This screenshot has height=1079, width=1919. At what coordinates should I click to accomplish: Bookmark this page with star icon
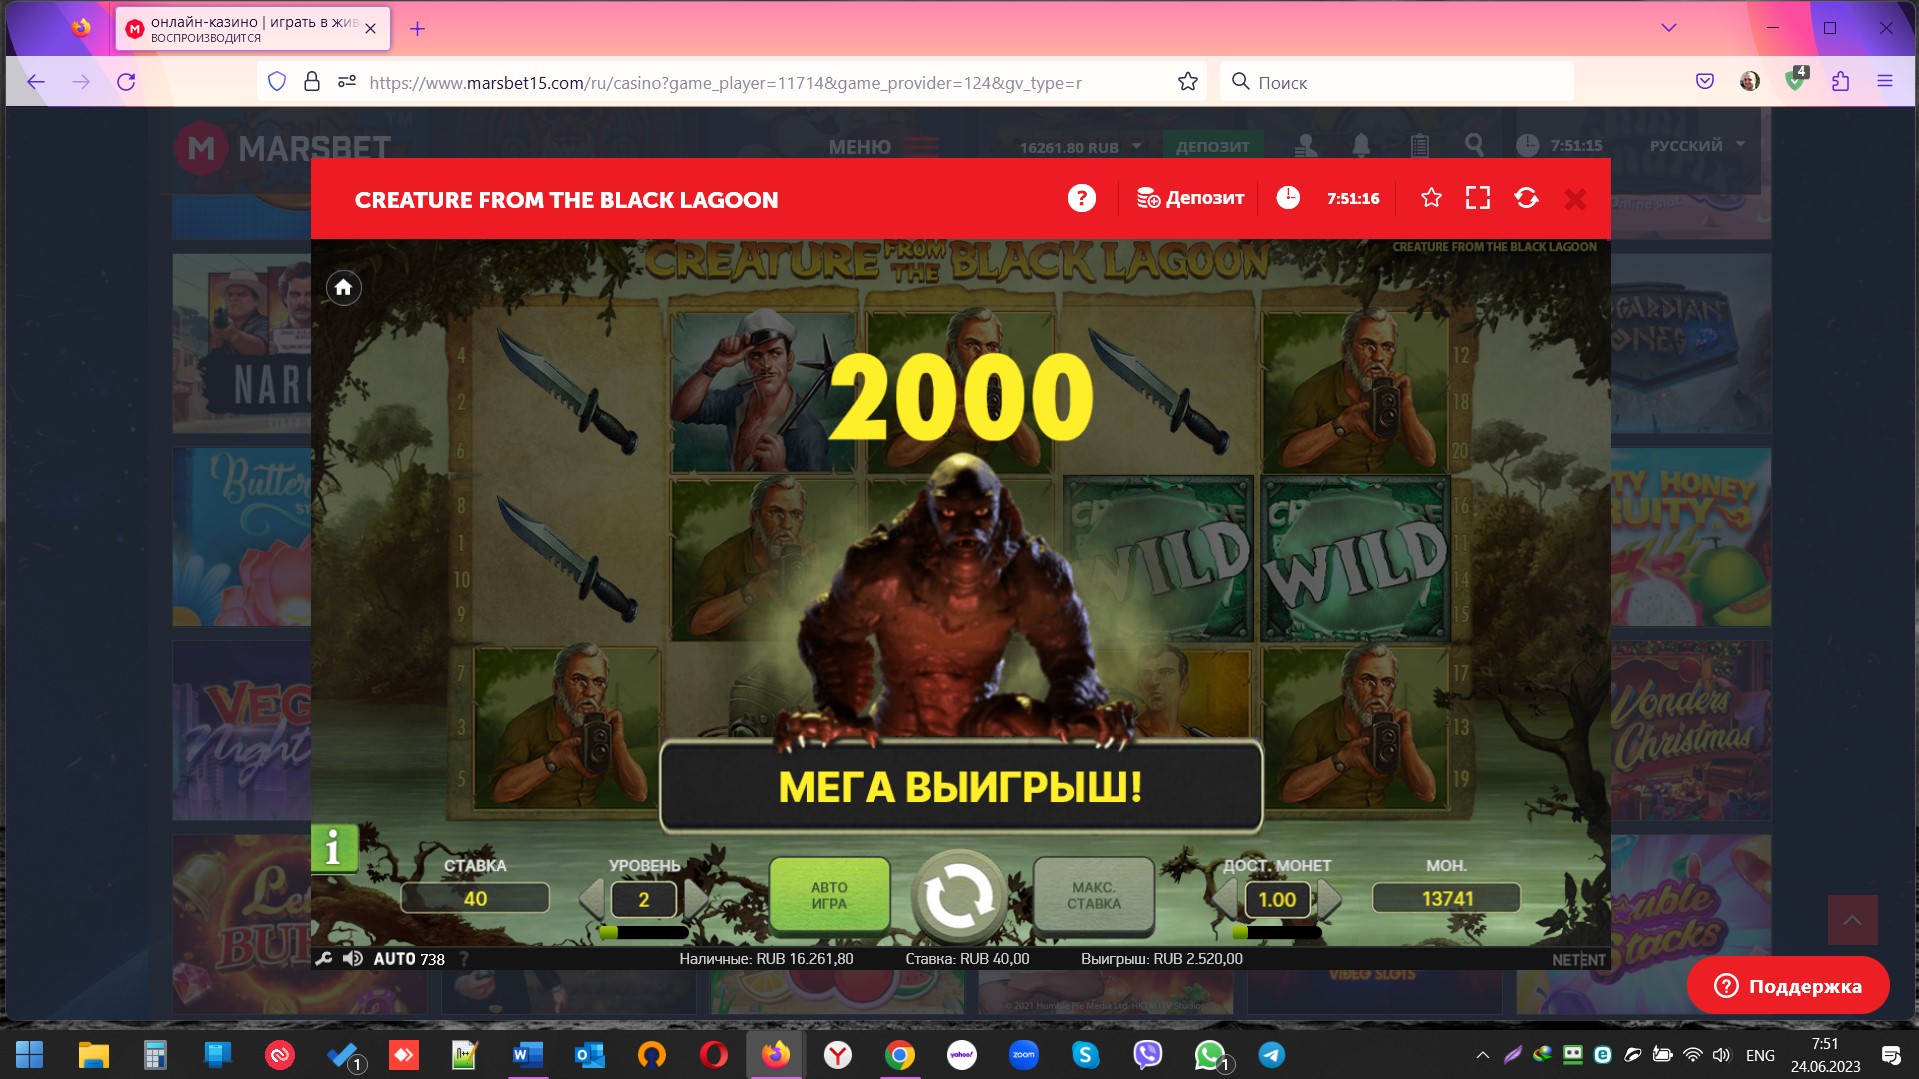click(1187, 82)
